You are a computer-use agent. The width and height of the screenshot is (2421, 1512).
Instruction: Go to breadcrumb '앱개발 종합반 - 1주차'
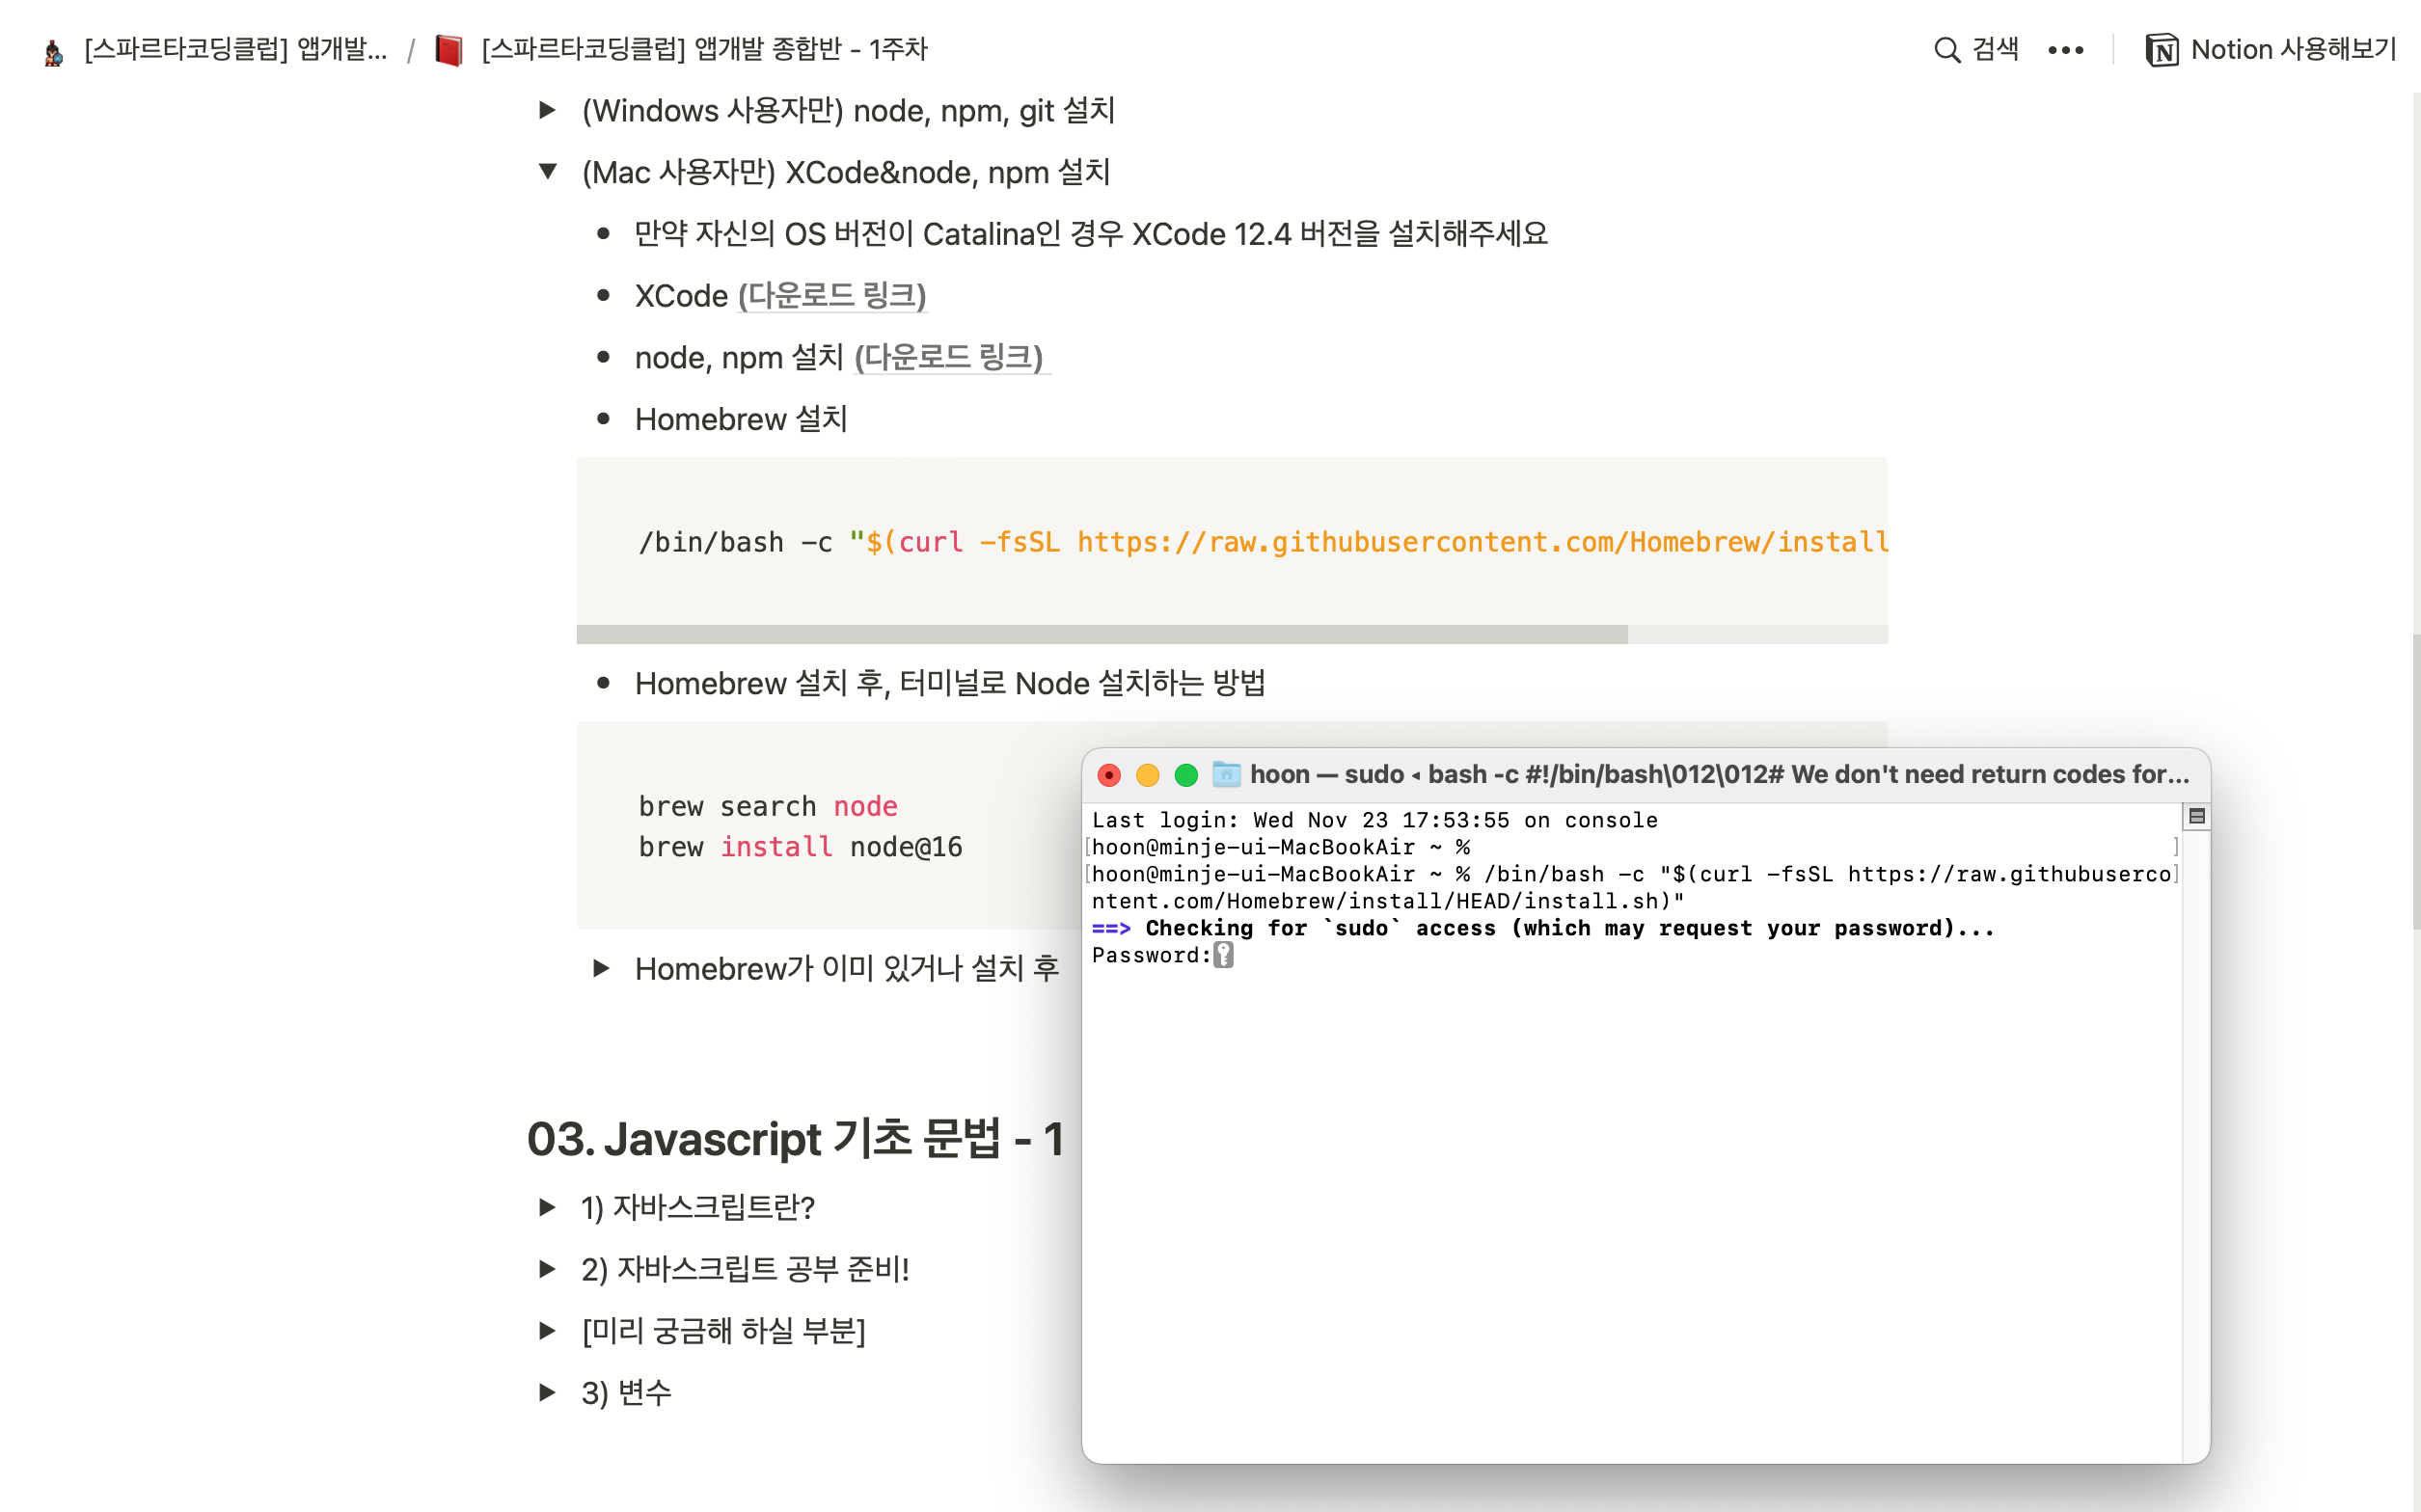pos(704,49)
